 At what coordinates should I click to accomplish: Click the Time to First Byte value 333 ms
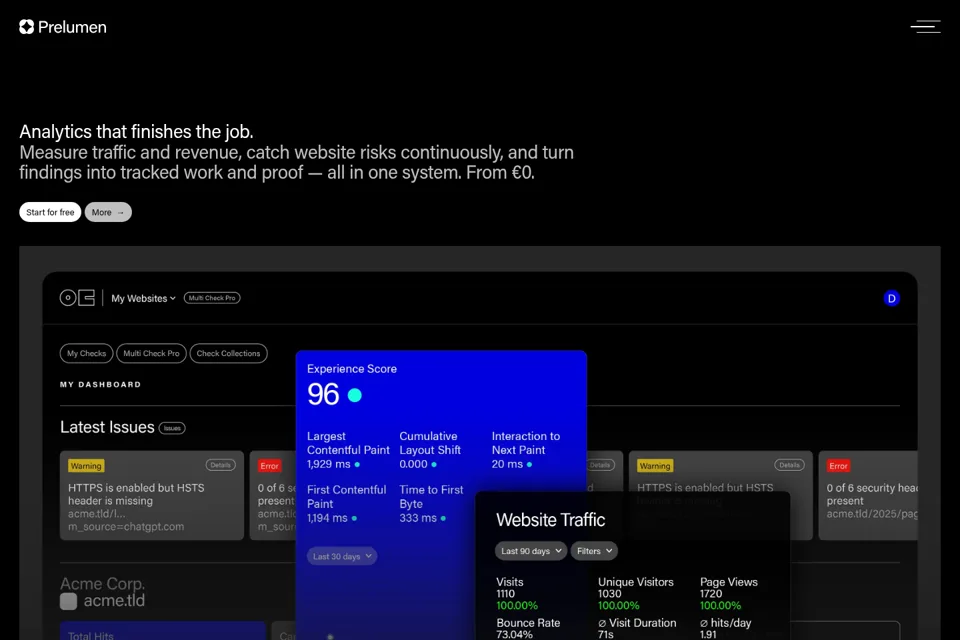tap(418, 518)
